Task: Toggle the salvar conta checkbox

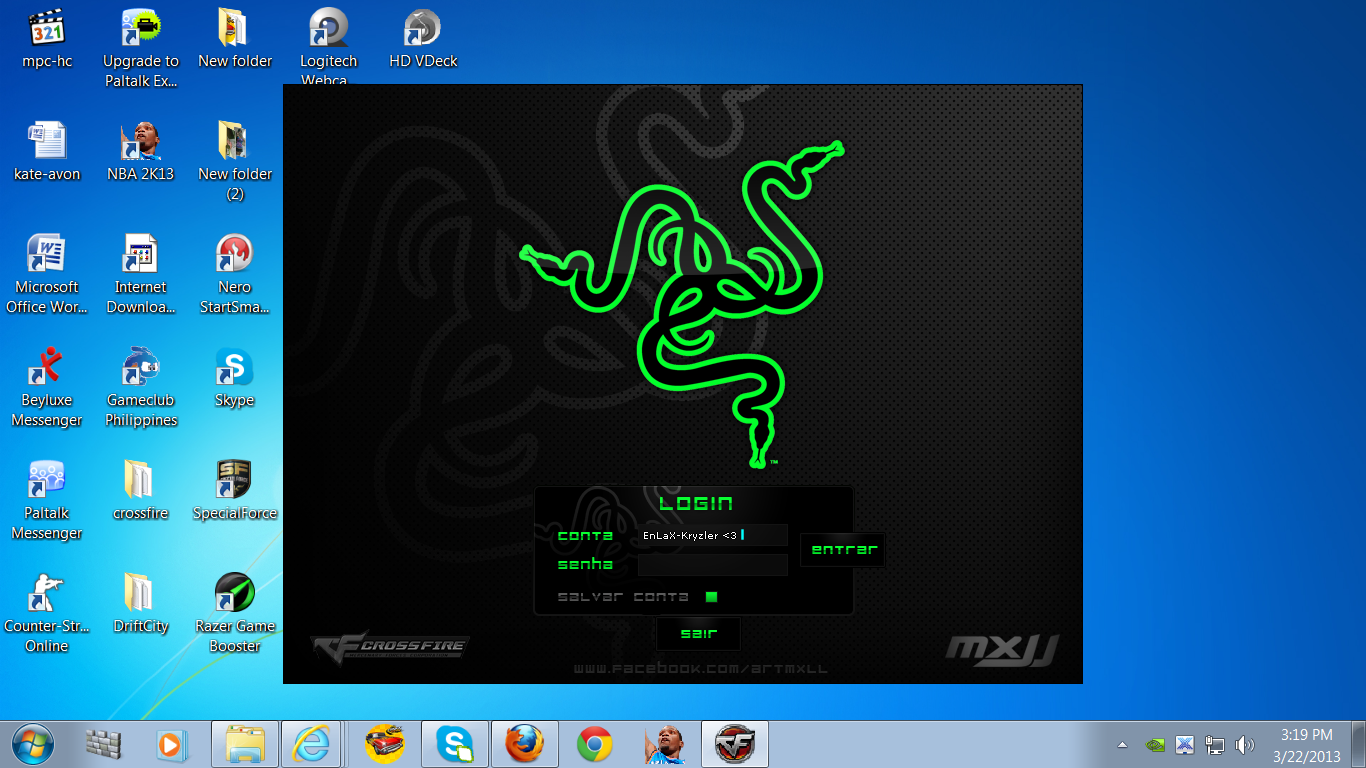Action: tap(711, 597)
